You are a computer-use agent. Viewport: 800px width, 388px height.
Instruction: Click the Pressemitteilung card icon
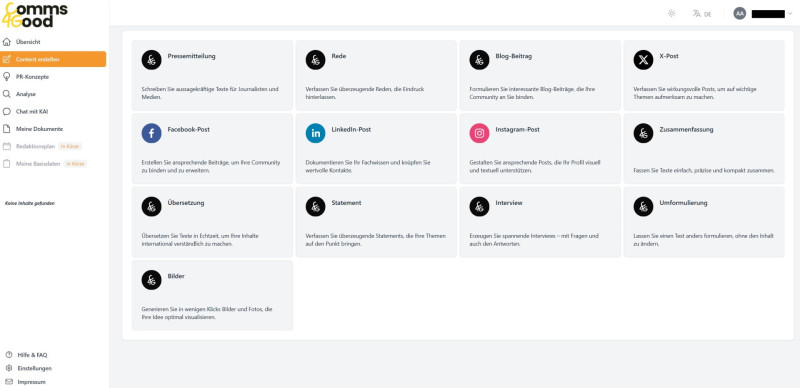coord(152,60)
